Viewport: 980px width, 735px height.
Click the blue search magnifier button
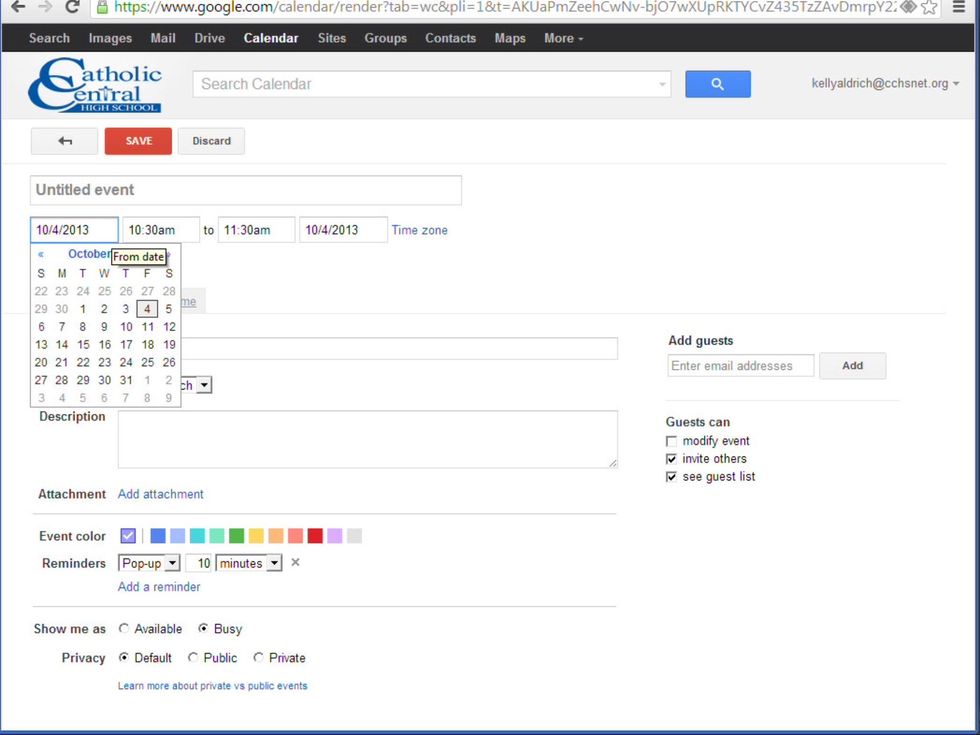717,84
